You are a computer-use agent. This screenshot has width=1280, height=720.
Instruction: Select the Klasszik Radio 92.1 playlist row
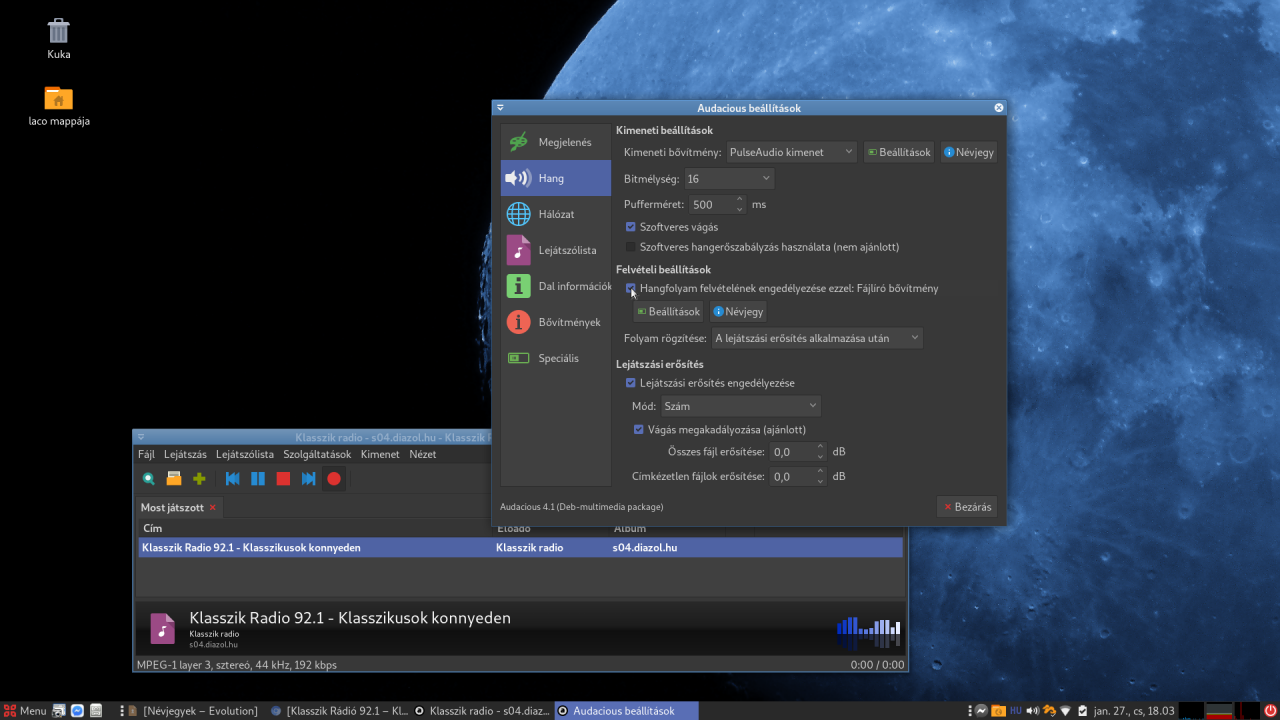[520, 548]
